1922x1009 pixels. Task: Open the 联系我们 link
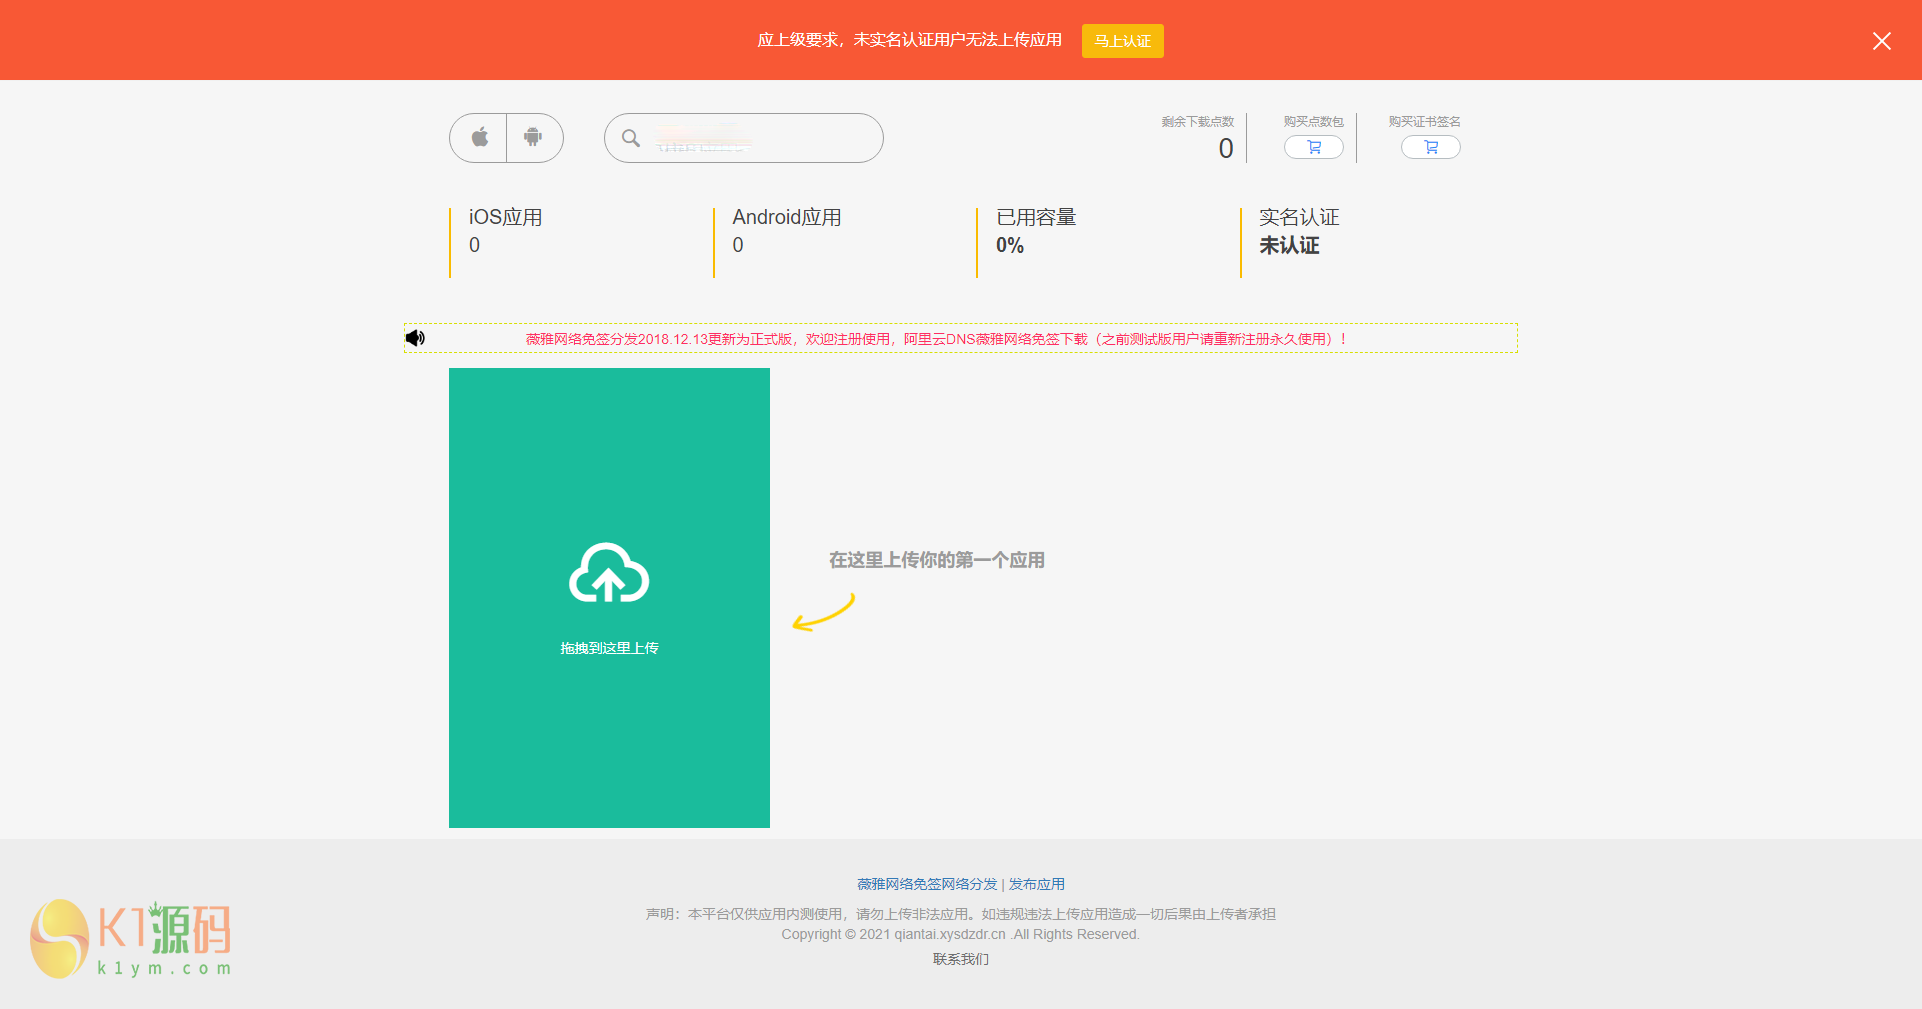pos(959,958)
